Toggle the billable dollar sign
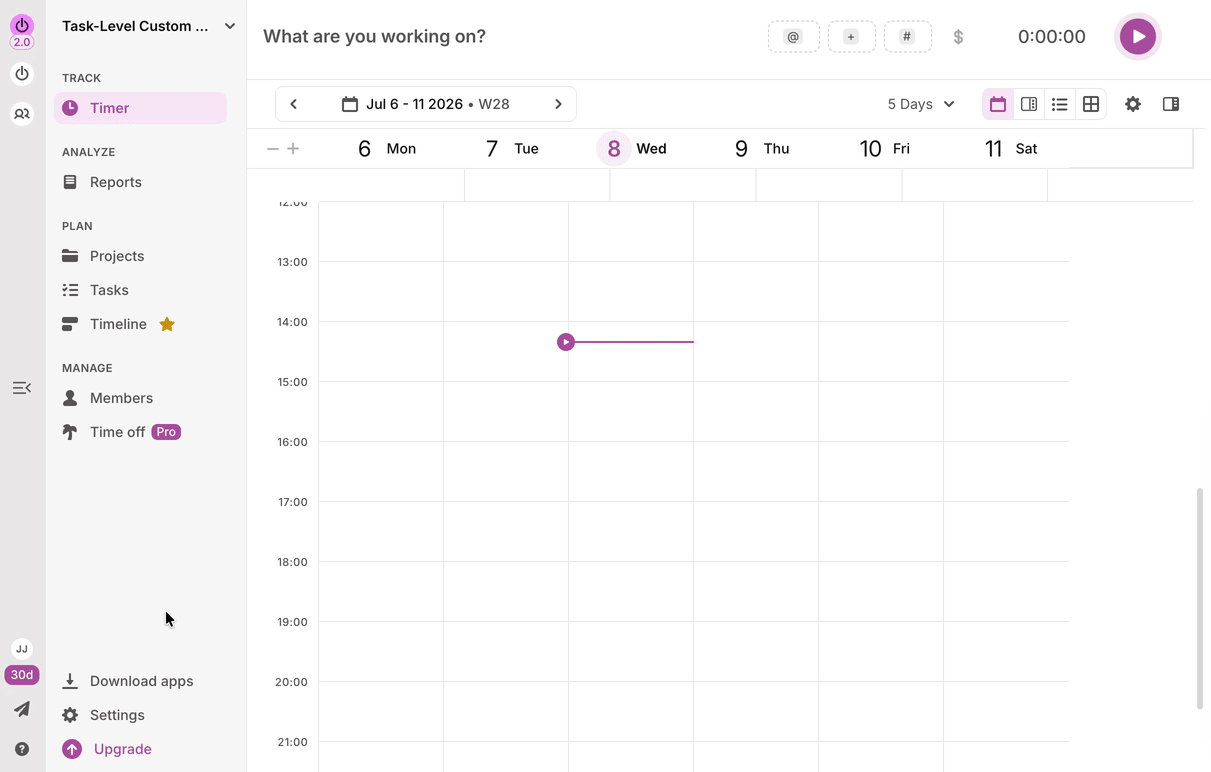 pyautogui.click(x=958, y=37)
